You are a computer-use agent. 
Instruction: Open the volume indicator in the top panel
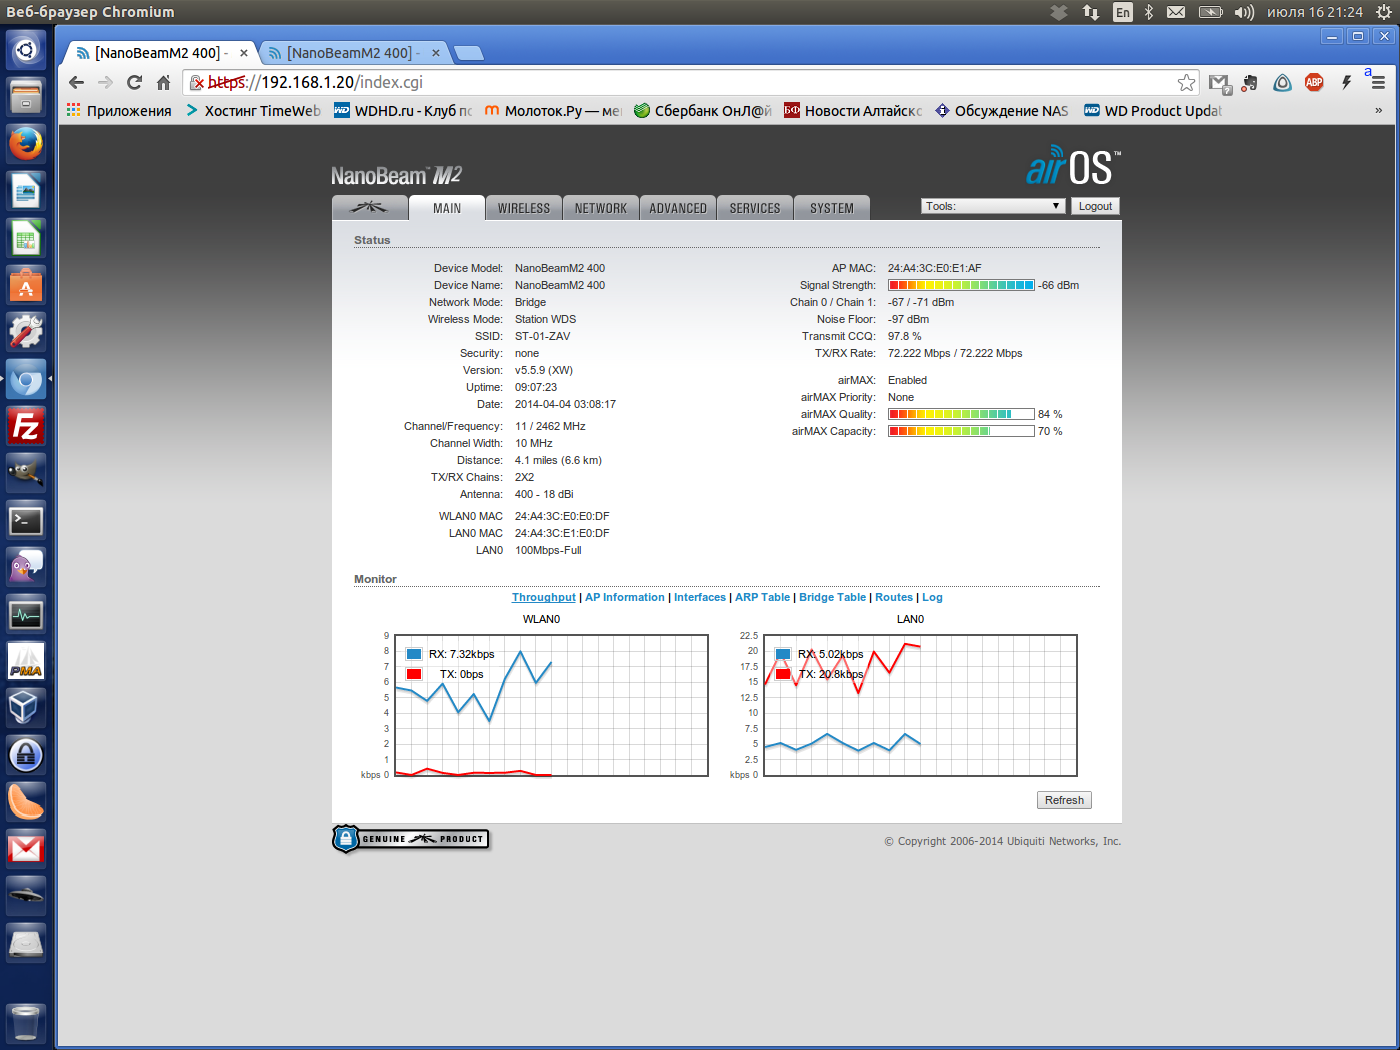pyautogui.click(x=1244, y=12)
